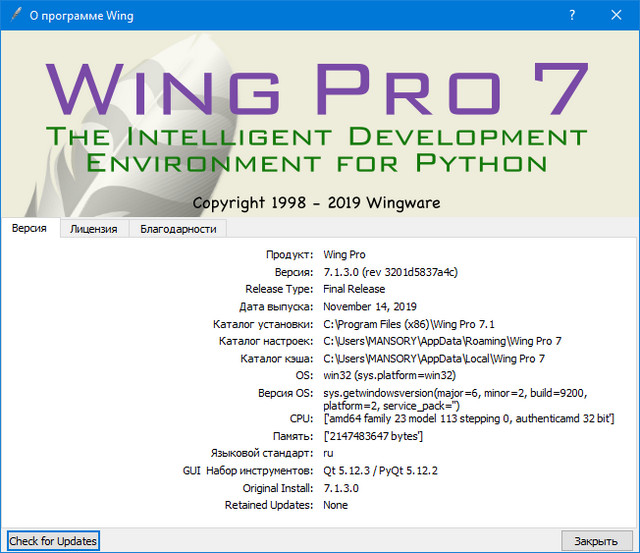Click the 'GUI Набор инструментов:' label
Screen dimensions: 640x553
point(248,471)
